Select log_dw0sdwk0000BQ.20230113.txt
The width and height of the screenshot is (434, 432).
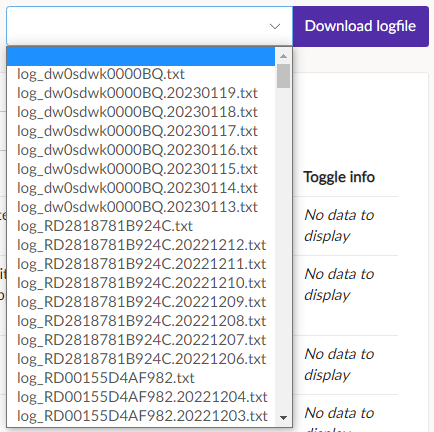point(141,207)
